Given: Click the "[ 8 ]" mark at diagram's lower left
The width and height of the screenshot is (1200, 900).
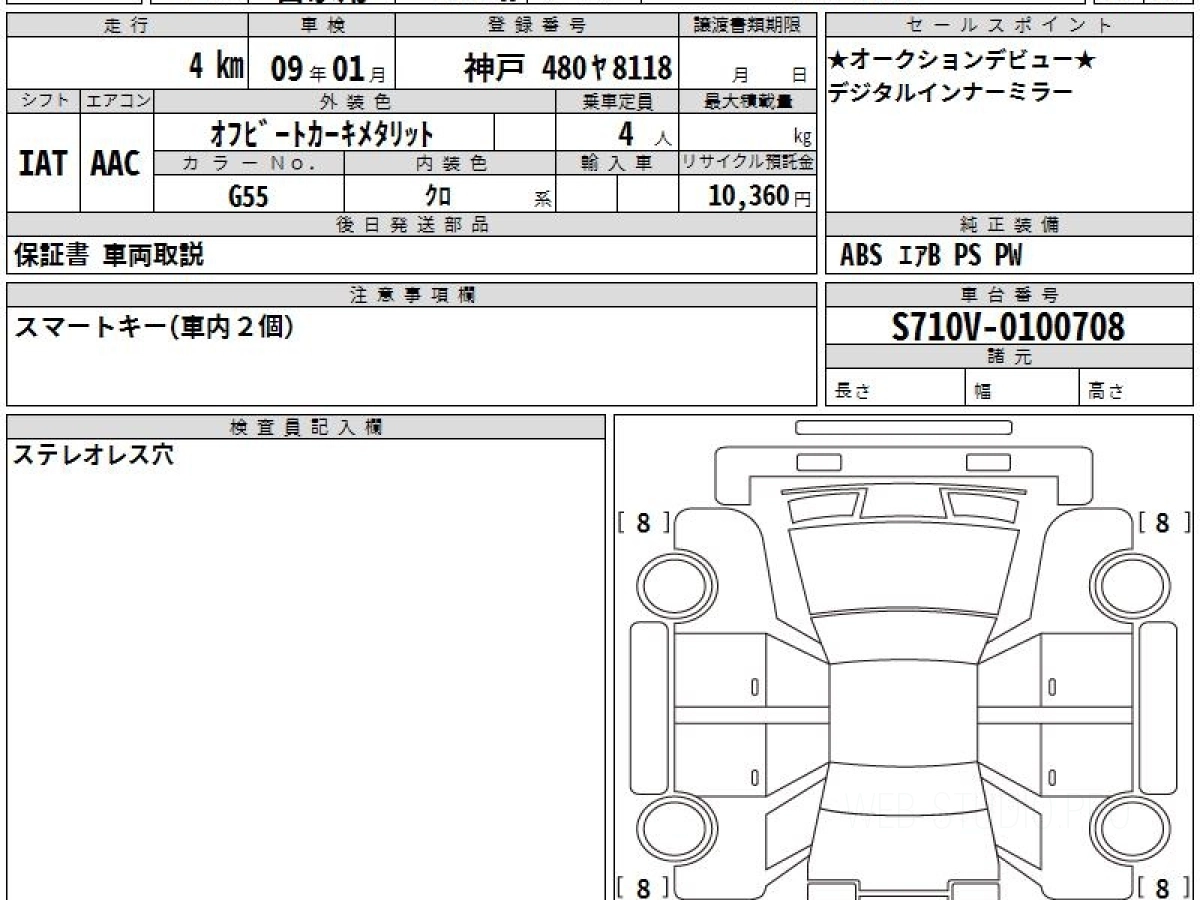Looking at the screenshot, I should tap(643, 886).
